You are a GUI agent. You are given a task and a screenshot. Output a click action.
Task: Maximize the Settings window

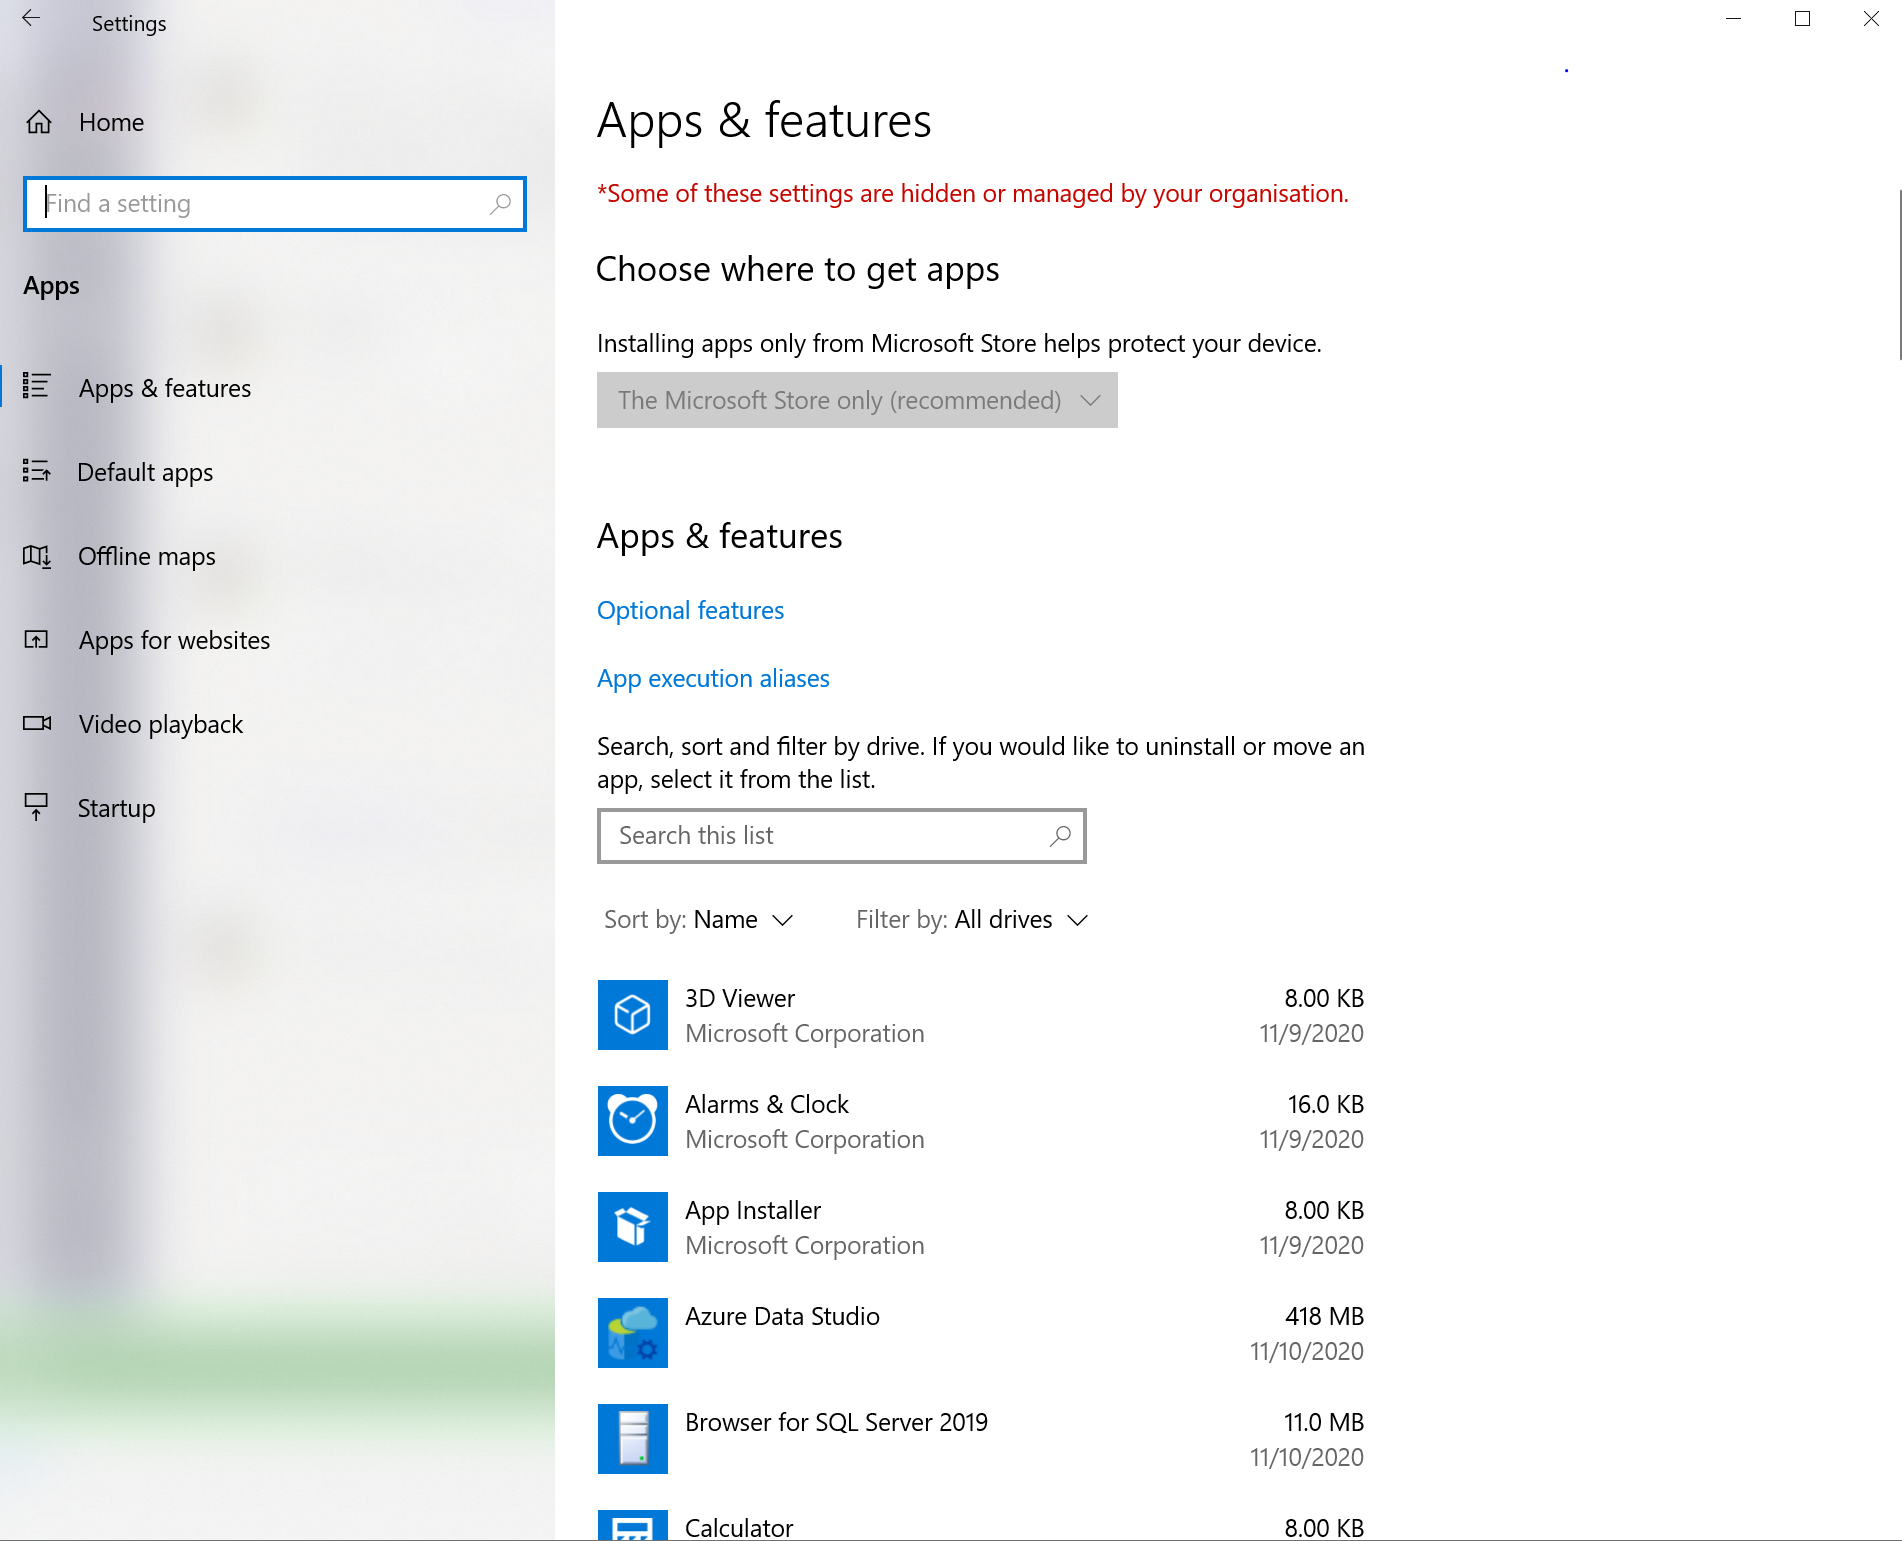tap(1802, 18)
